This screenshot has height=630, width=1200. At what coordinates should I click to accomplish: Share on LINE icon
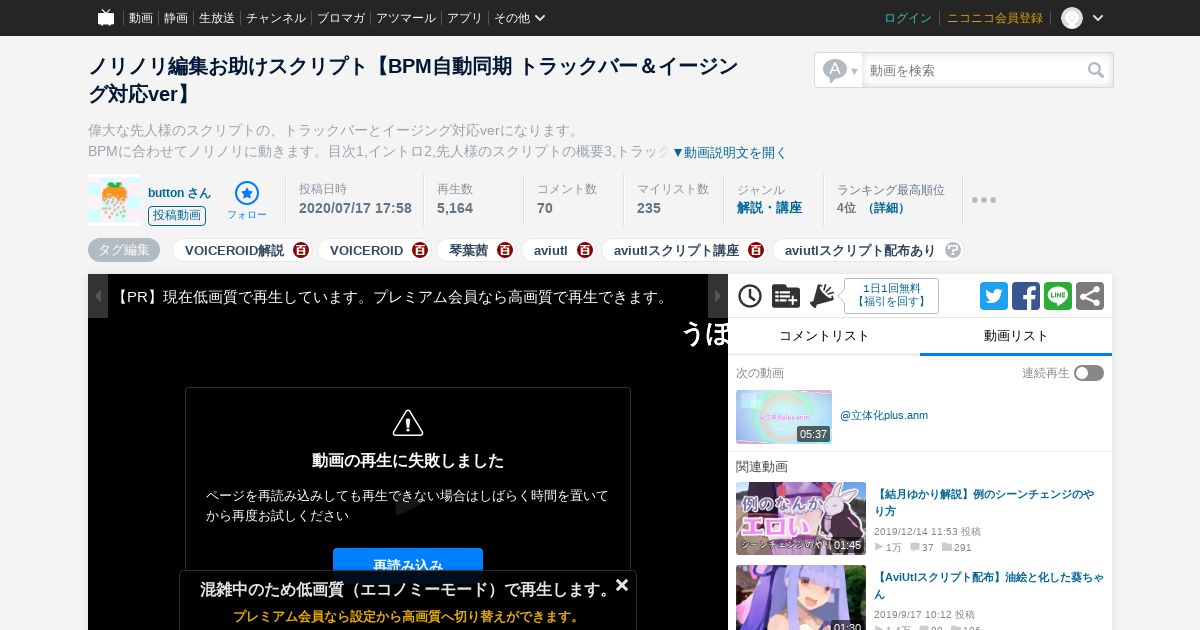[1058, 296]
